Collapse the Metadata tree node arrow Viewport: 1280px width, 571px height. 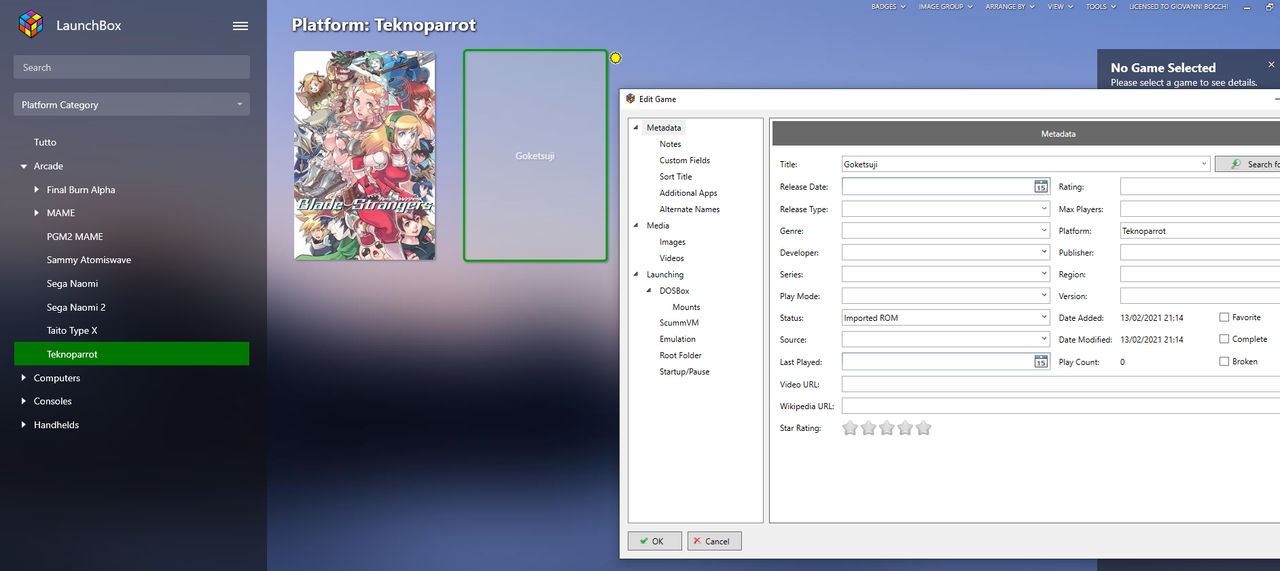point(636,128)
